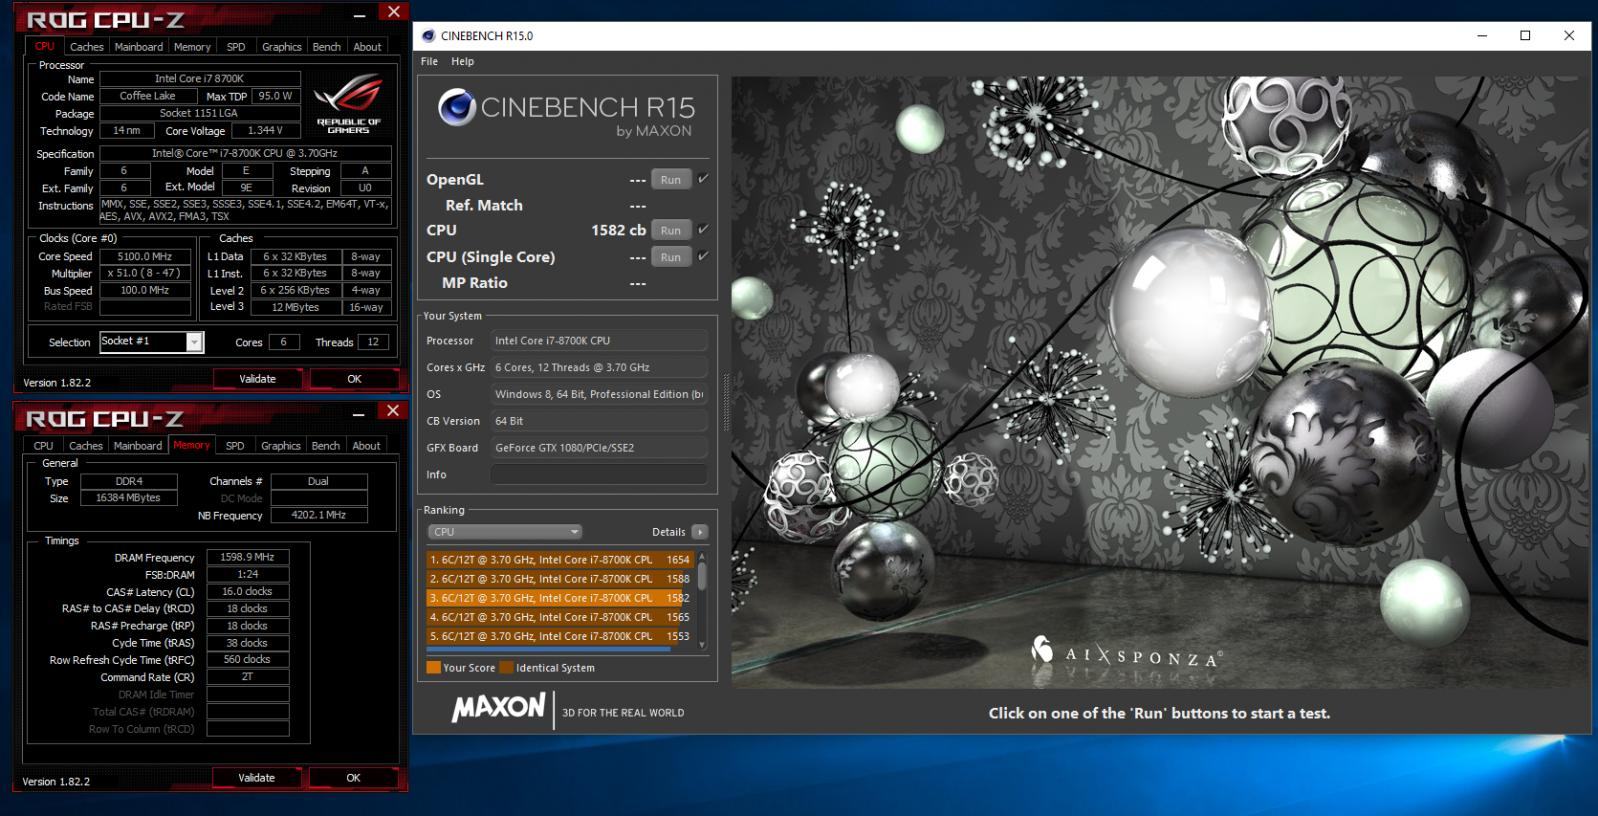Click the NB Frequency value 4202.1 MHz
Viewport: 1598px width, 816px height.
coord(319,516)
